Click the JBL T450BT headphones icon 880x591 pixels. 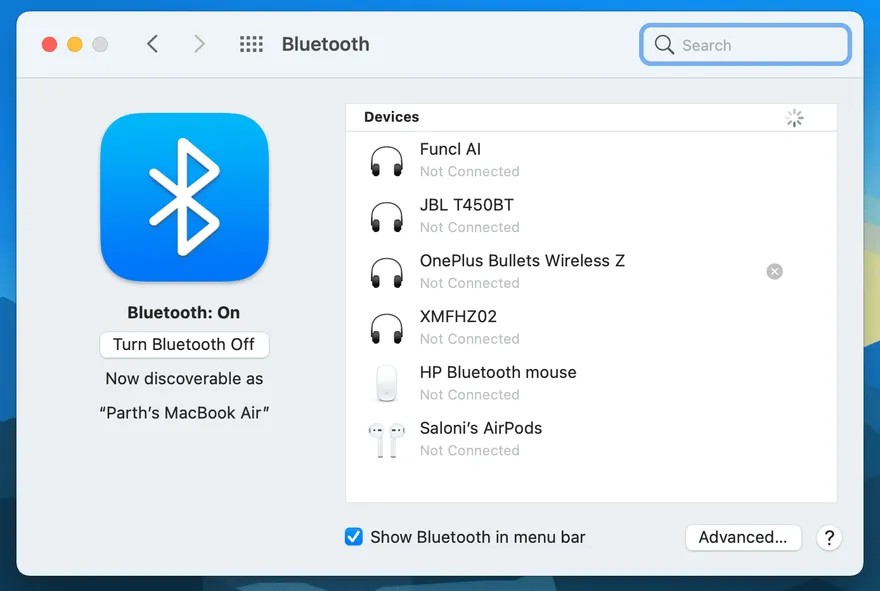click(x=386, y=216)
